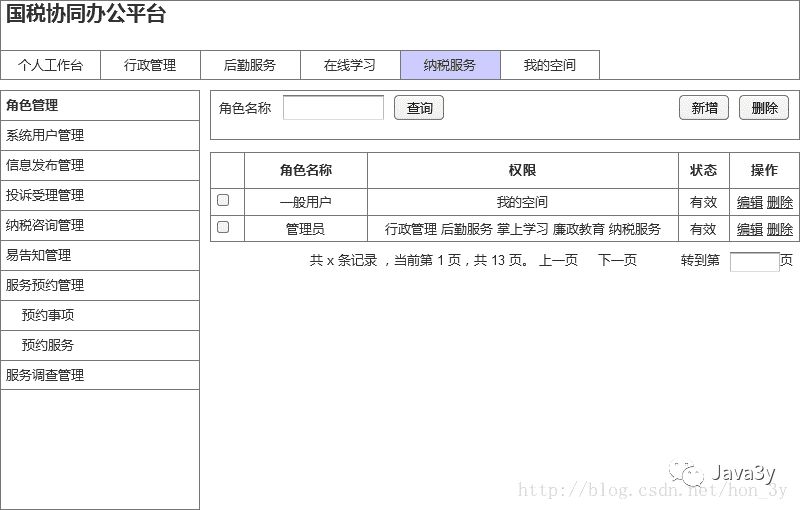The width and height of the screenshot is (800, 510).
Task: Click the 操作 column header
Action: tap(764, 170)
